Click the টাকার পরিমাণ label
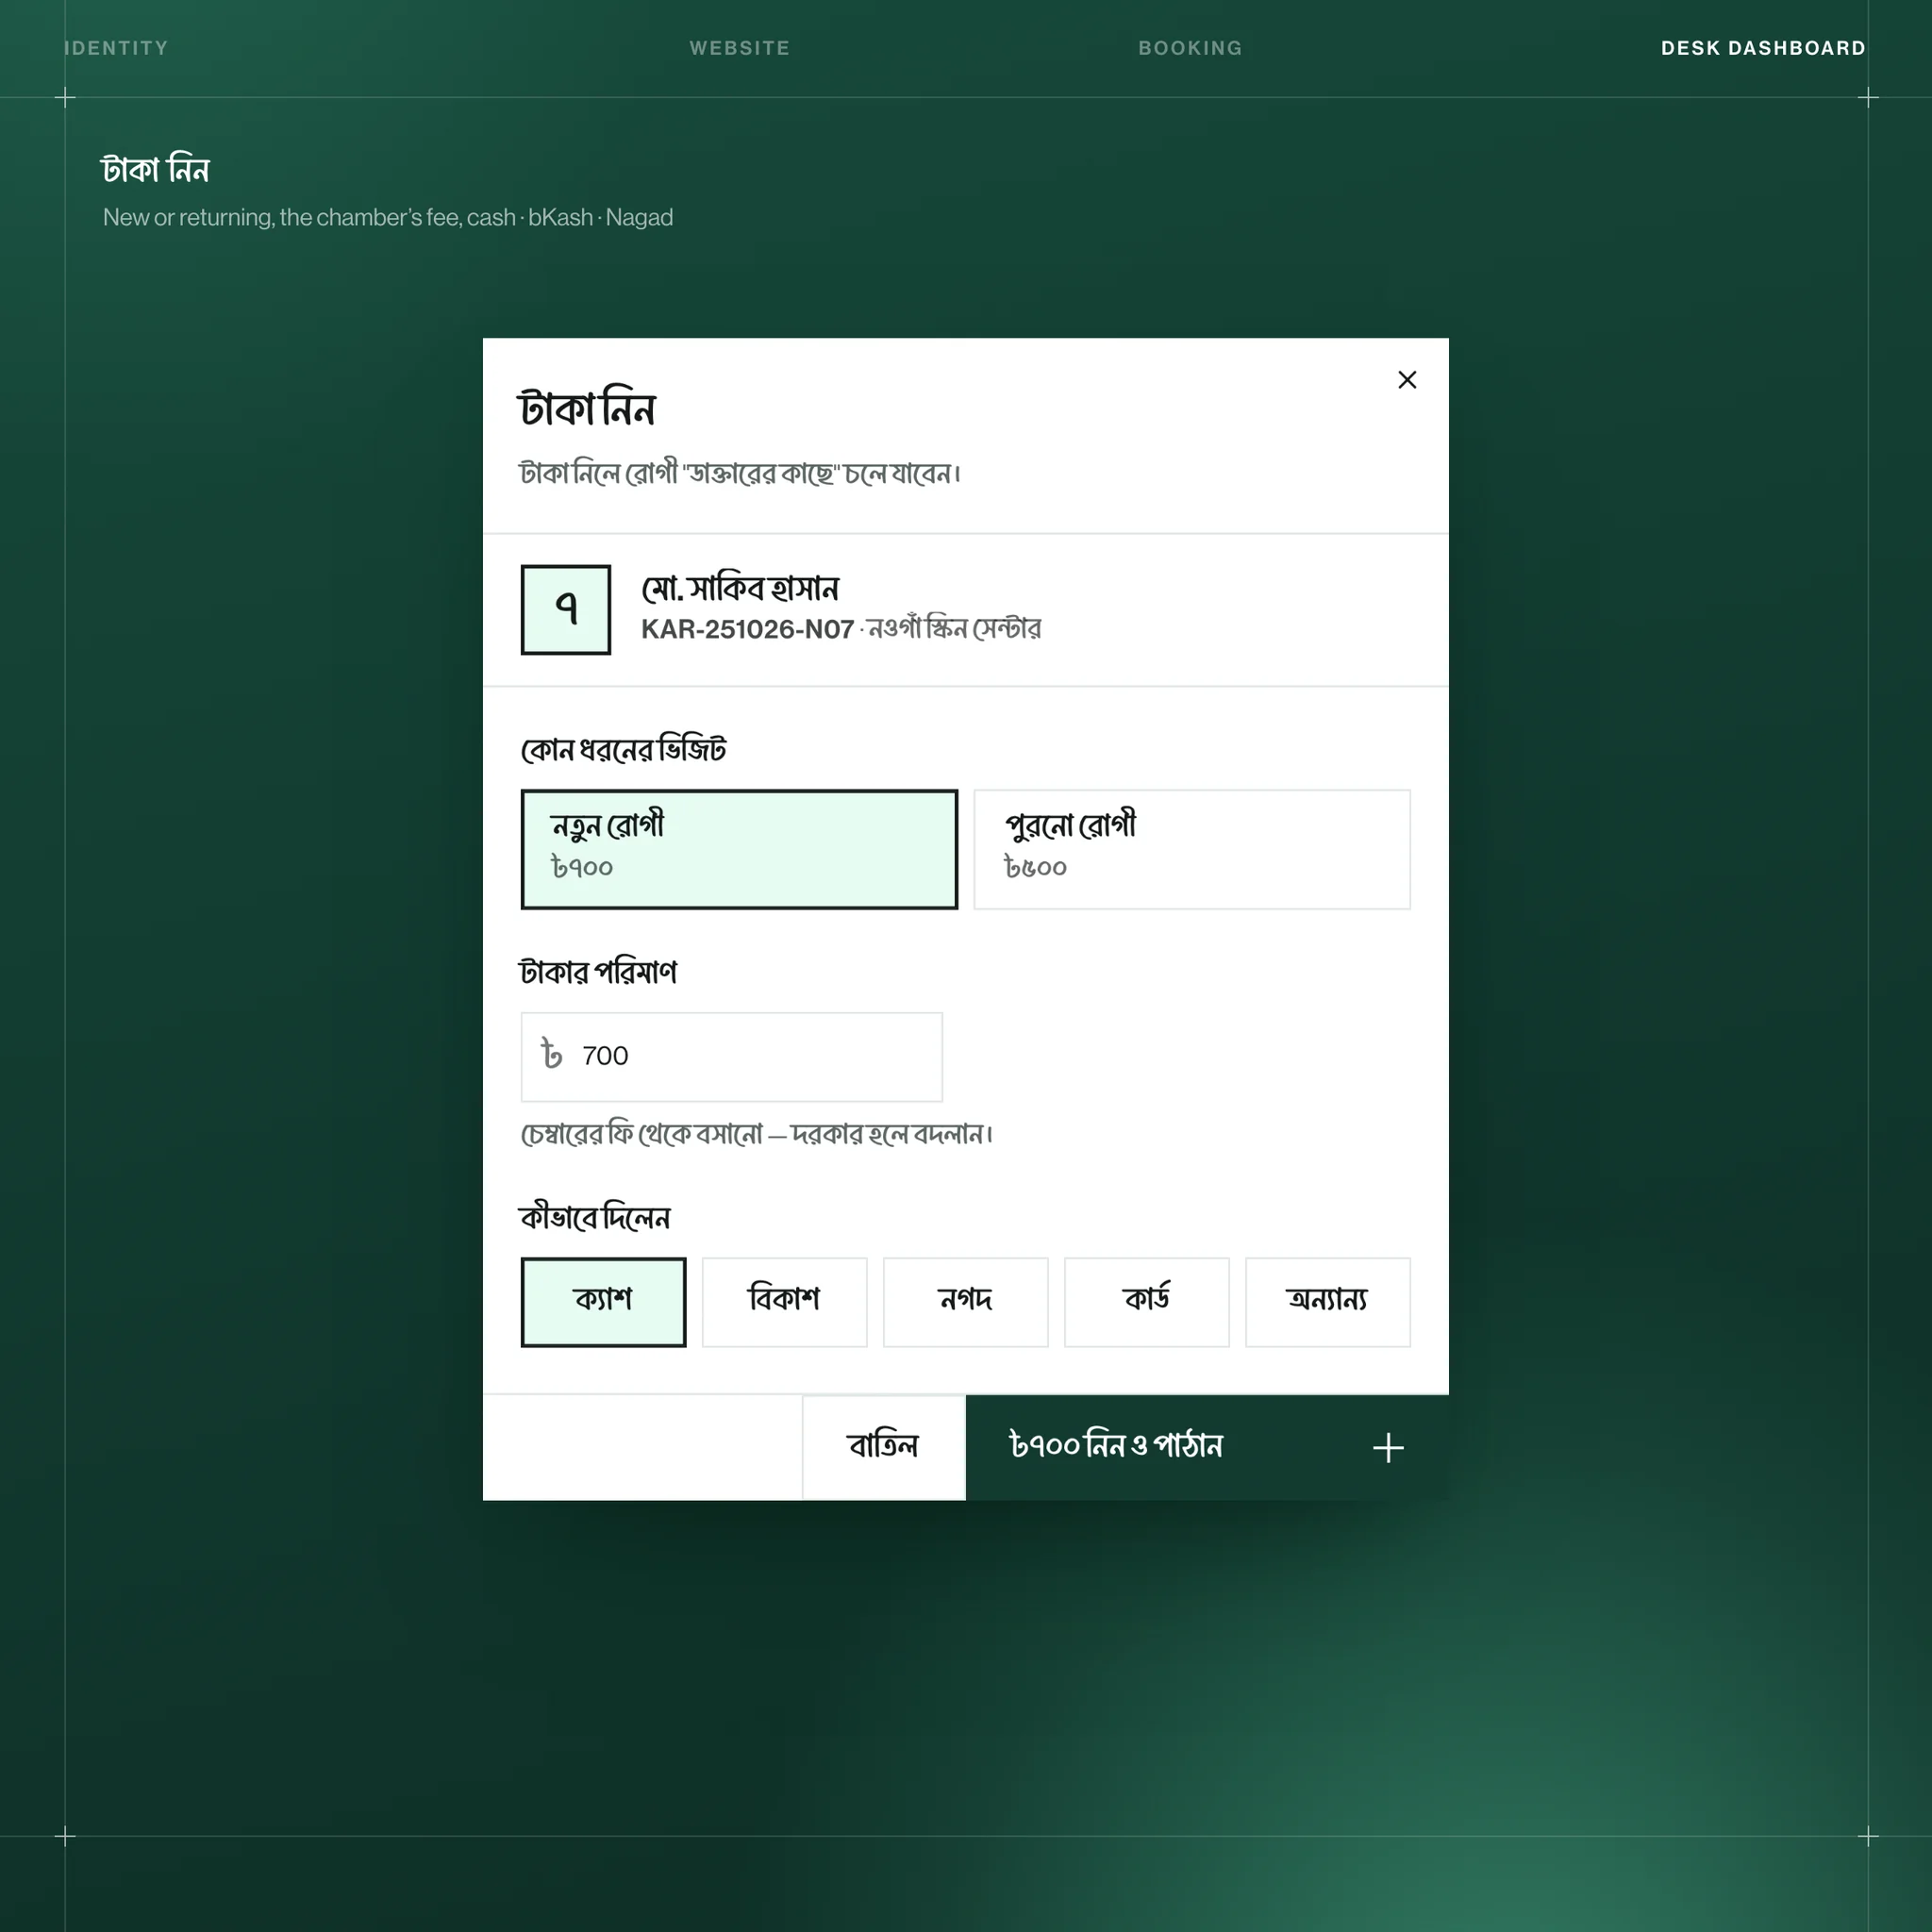1932x1932 pixels. tap(598, 972)
